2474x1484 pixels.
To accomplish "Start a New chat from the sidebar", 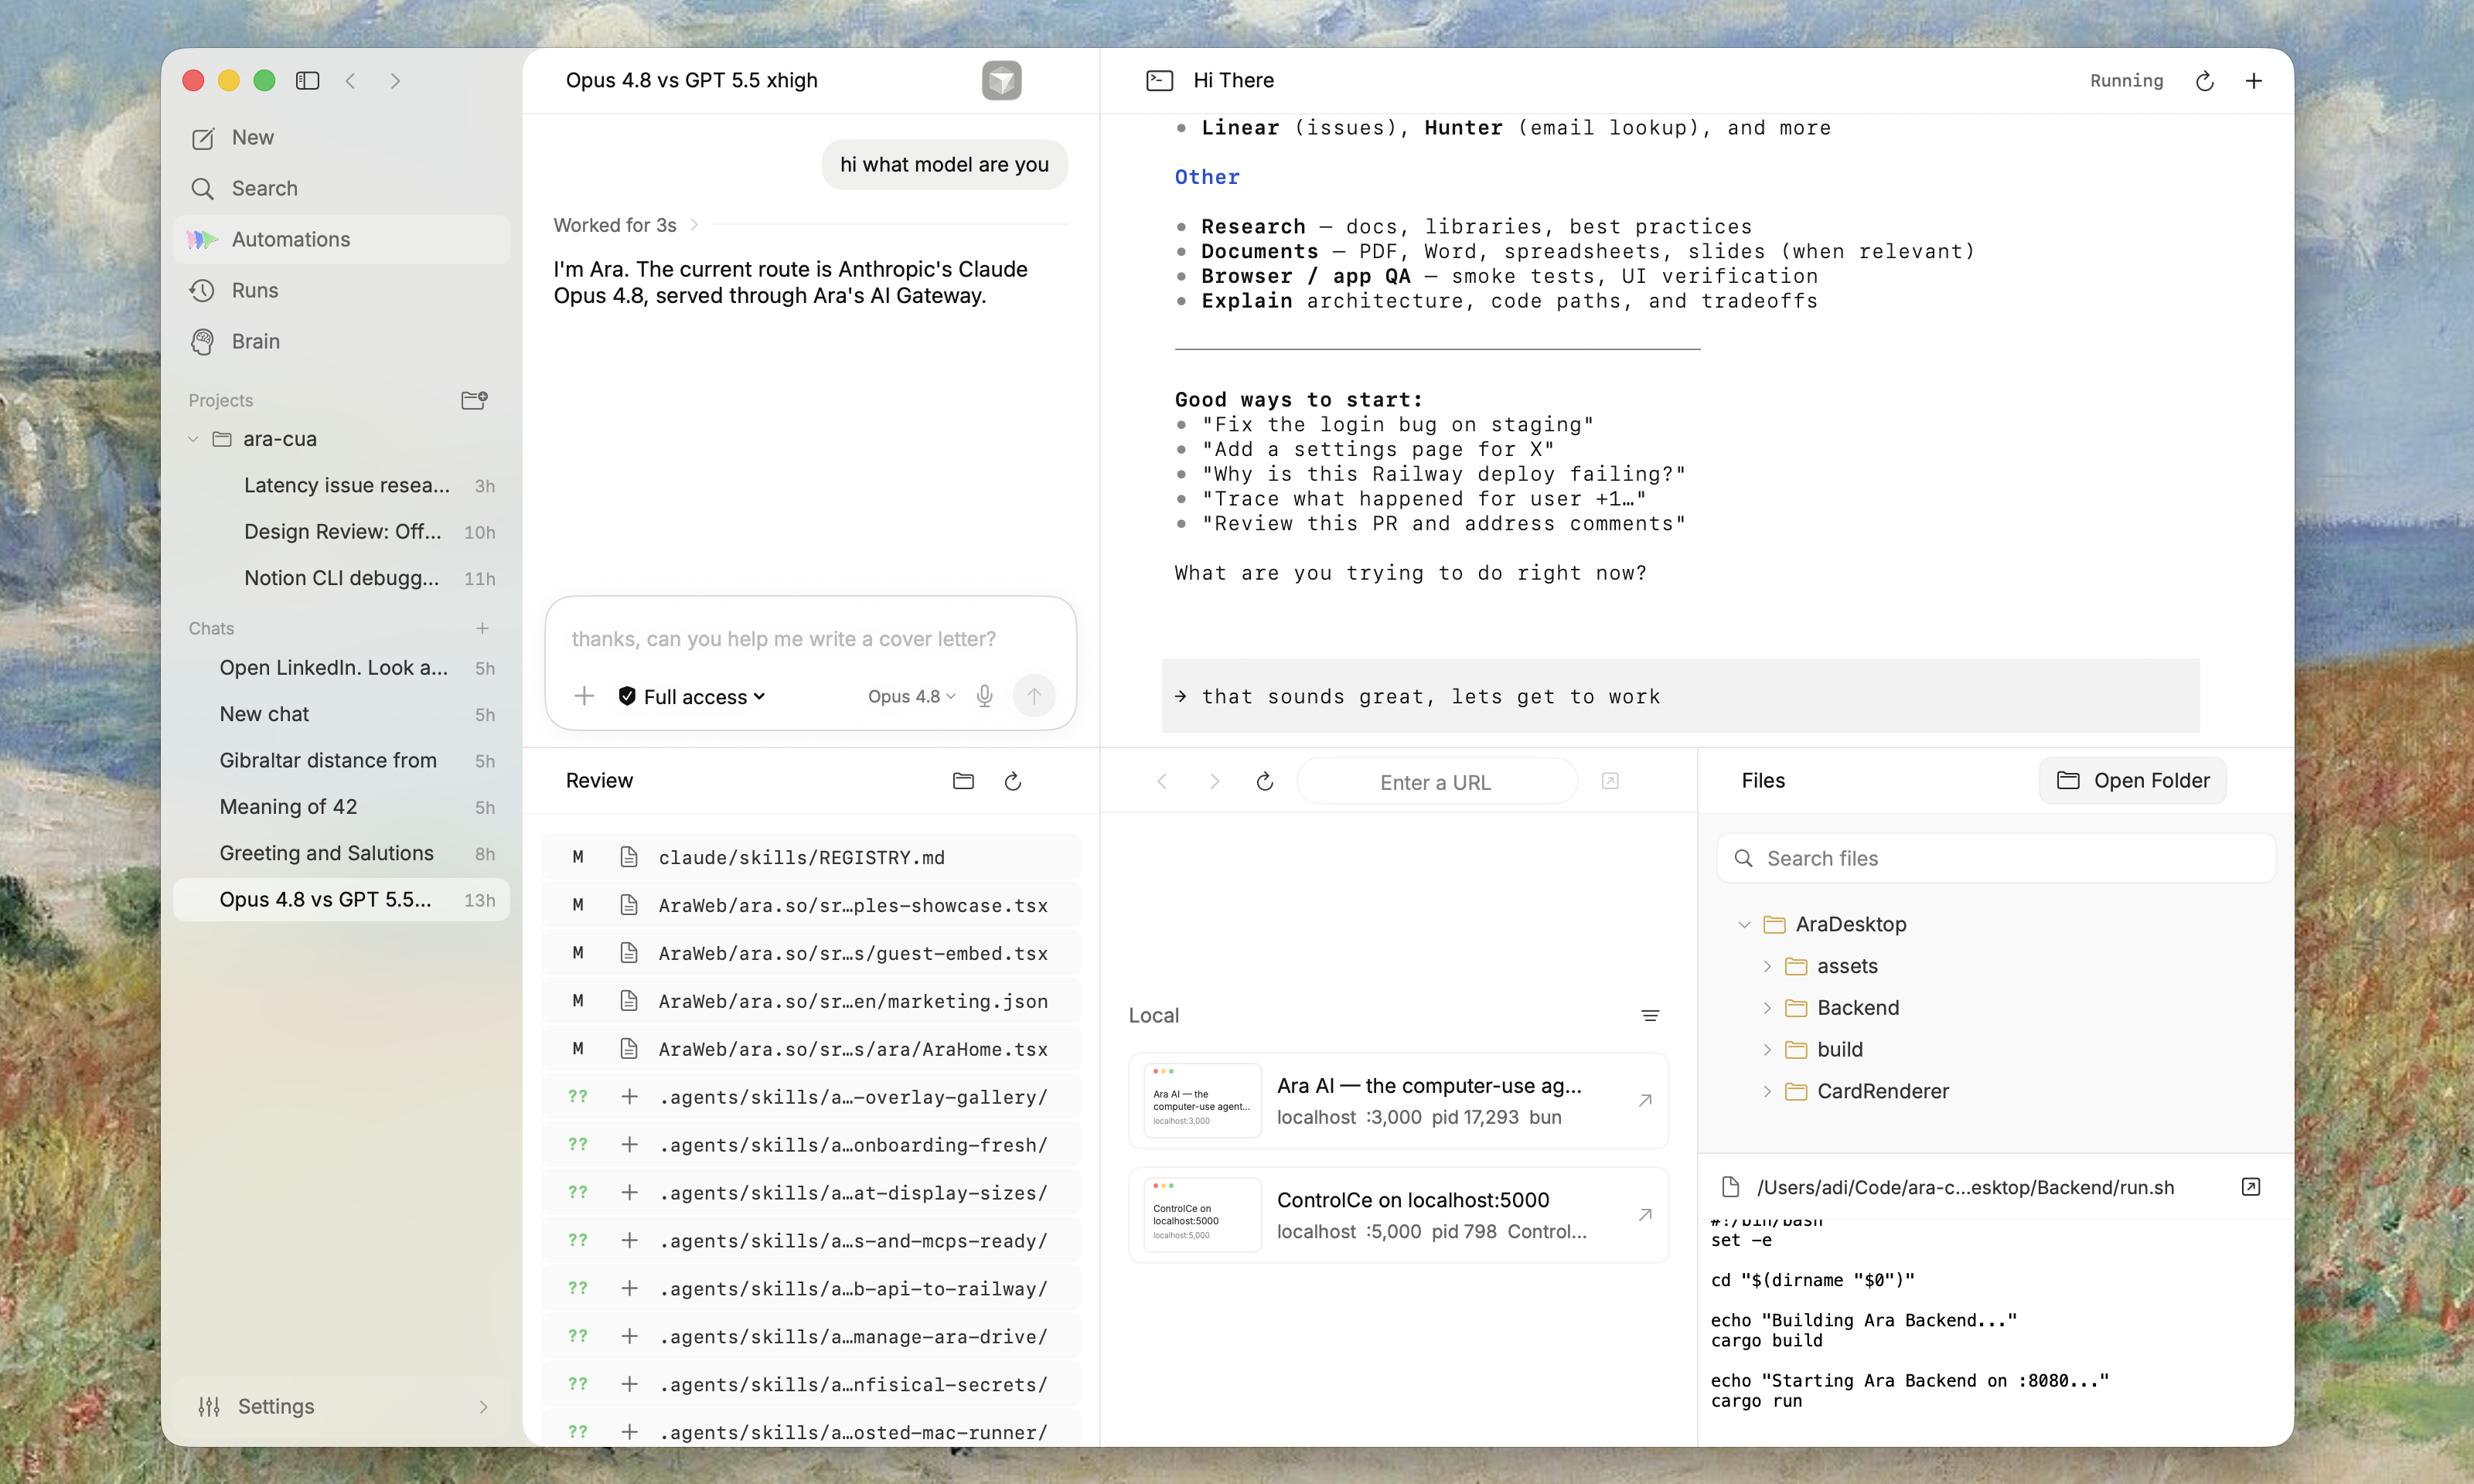I will (x=342, y=138).
